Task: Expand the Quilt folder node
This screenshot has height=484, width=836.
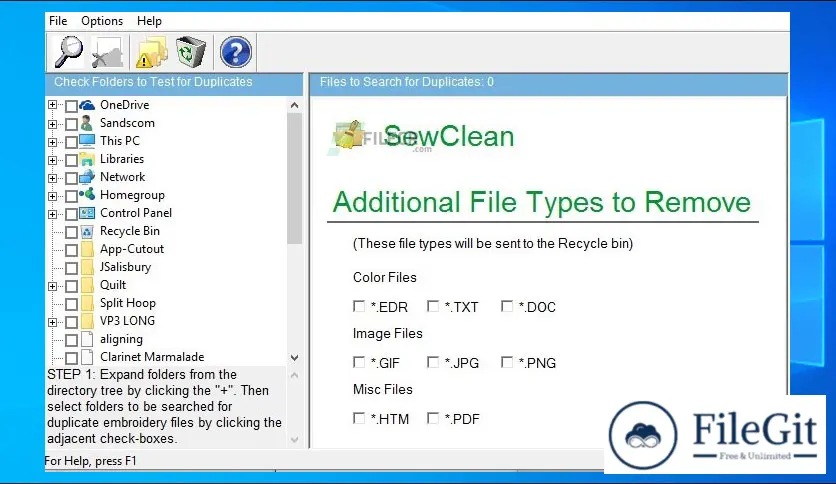Action: point(52,286)
